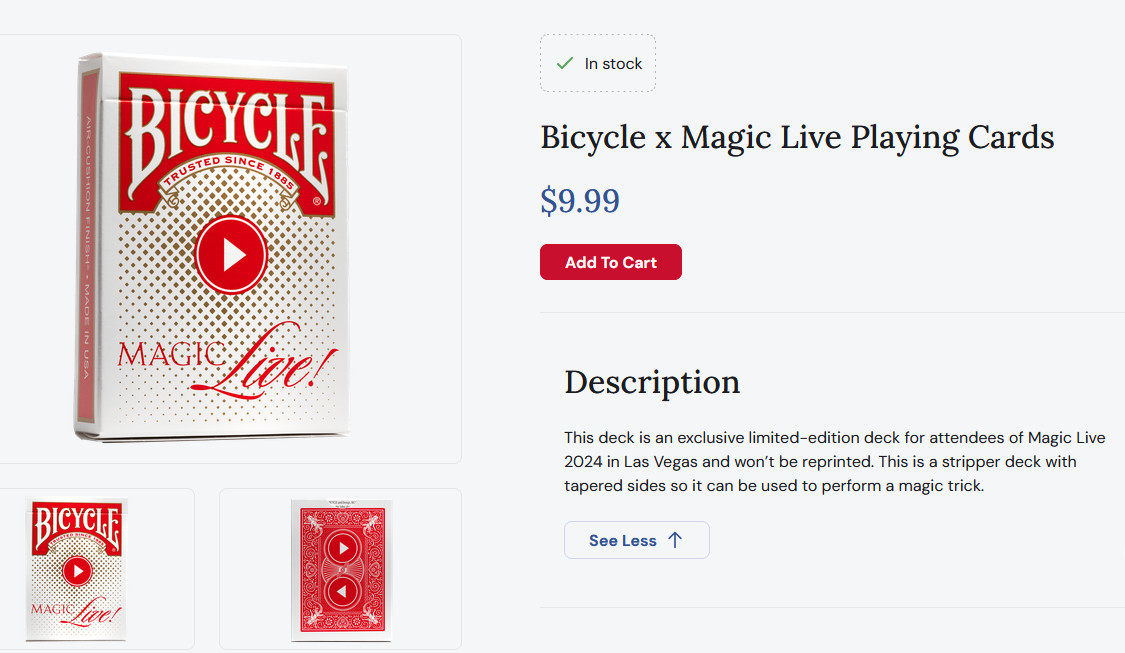Click the description paragraph text
The image size is (1125, 653).
click(834, 462)
